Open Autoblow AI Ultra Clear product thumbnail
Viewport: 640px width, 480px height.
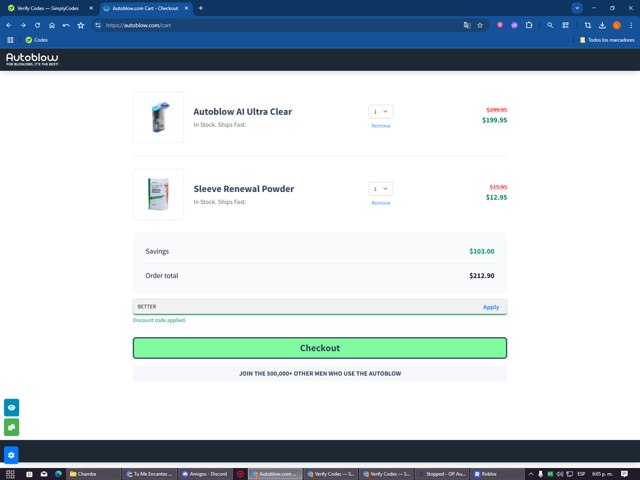tap(158, 117)
